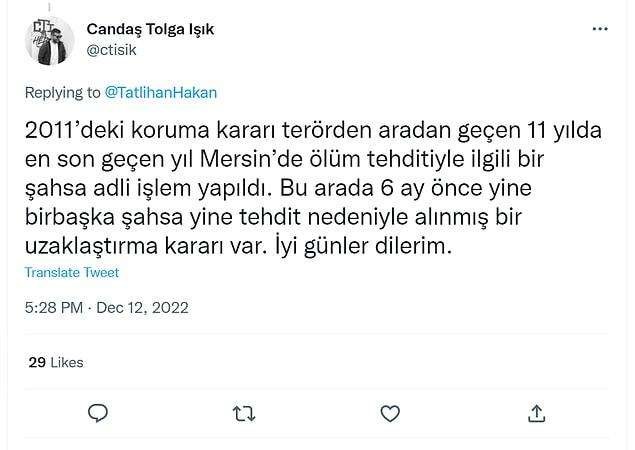Open the three-dot More options menu
This screenshot has height=450, width=635.
(597, 30)
